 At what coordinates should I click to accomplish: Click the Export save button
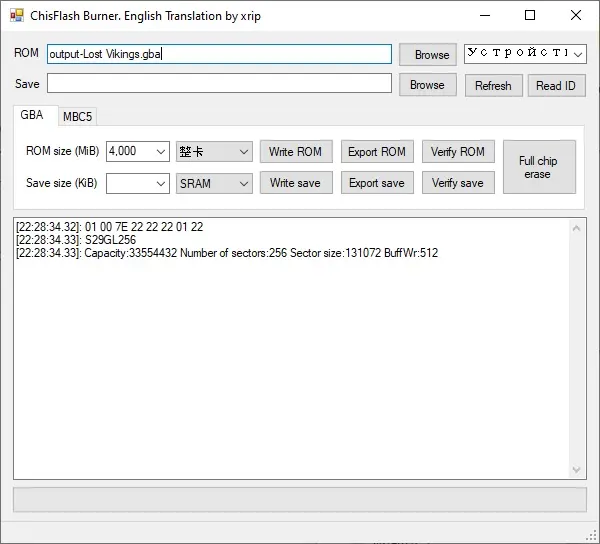[x=376, y=183]
